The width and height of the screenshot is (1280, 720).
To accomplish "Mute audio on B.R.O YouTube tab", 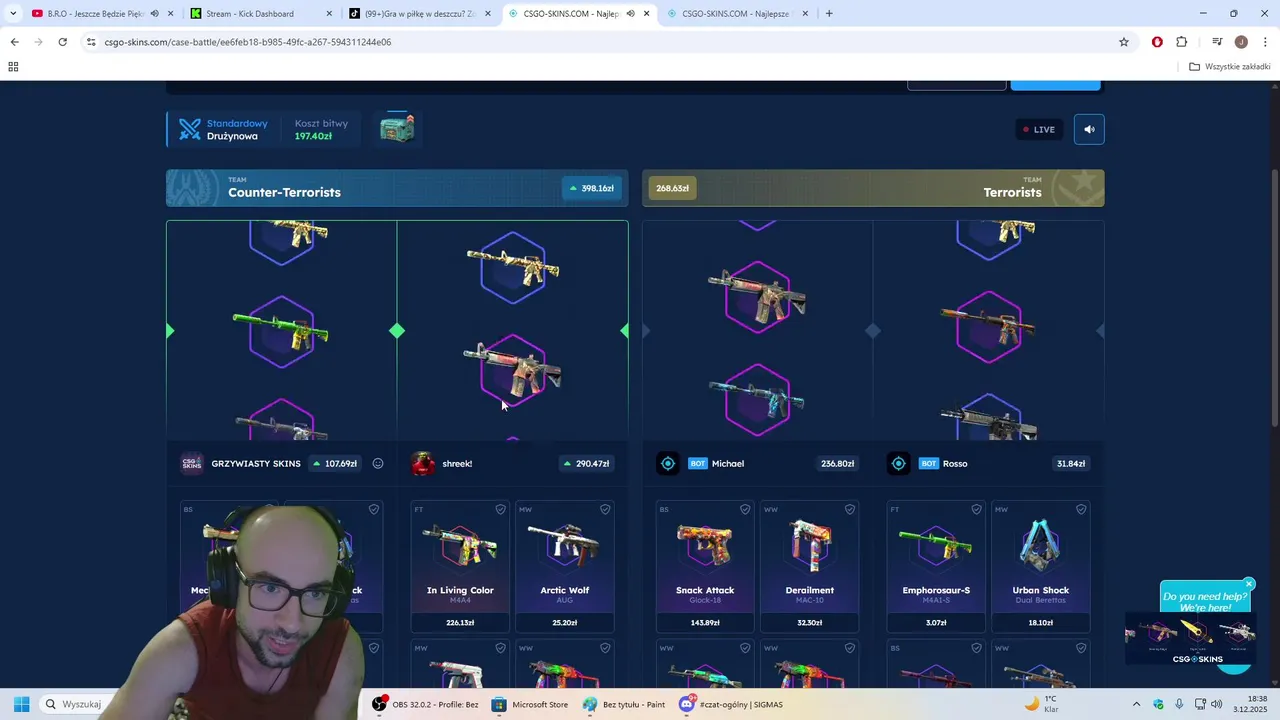I will [x=154, y=14].
